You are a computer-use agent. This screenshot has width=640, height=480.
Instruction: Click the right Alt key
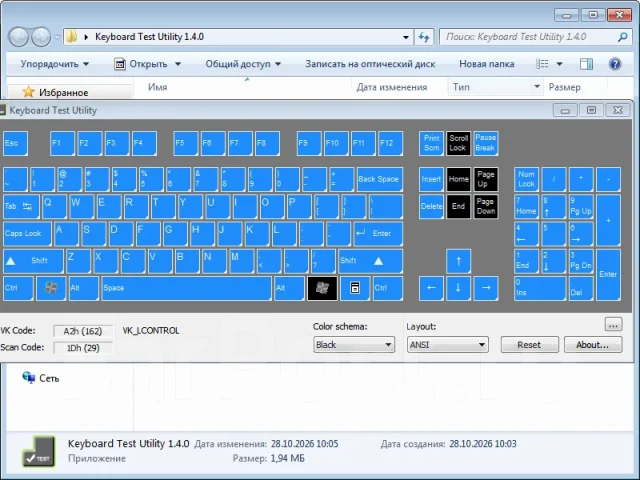coord(289,288)
